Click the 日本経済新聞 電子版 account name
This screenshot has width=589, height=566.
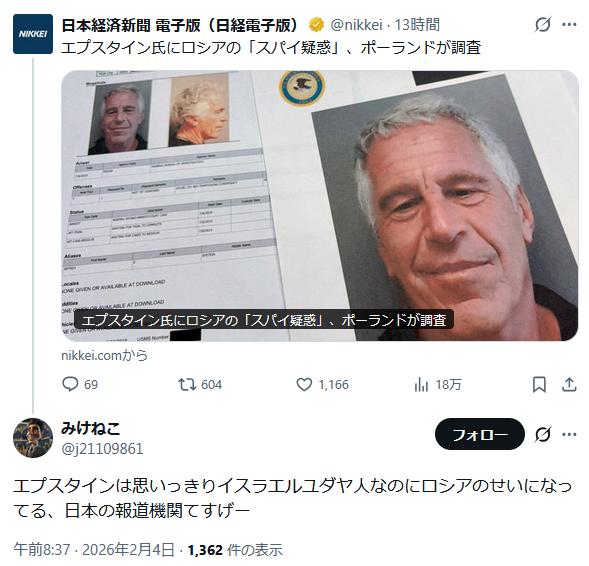181,25
